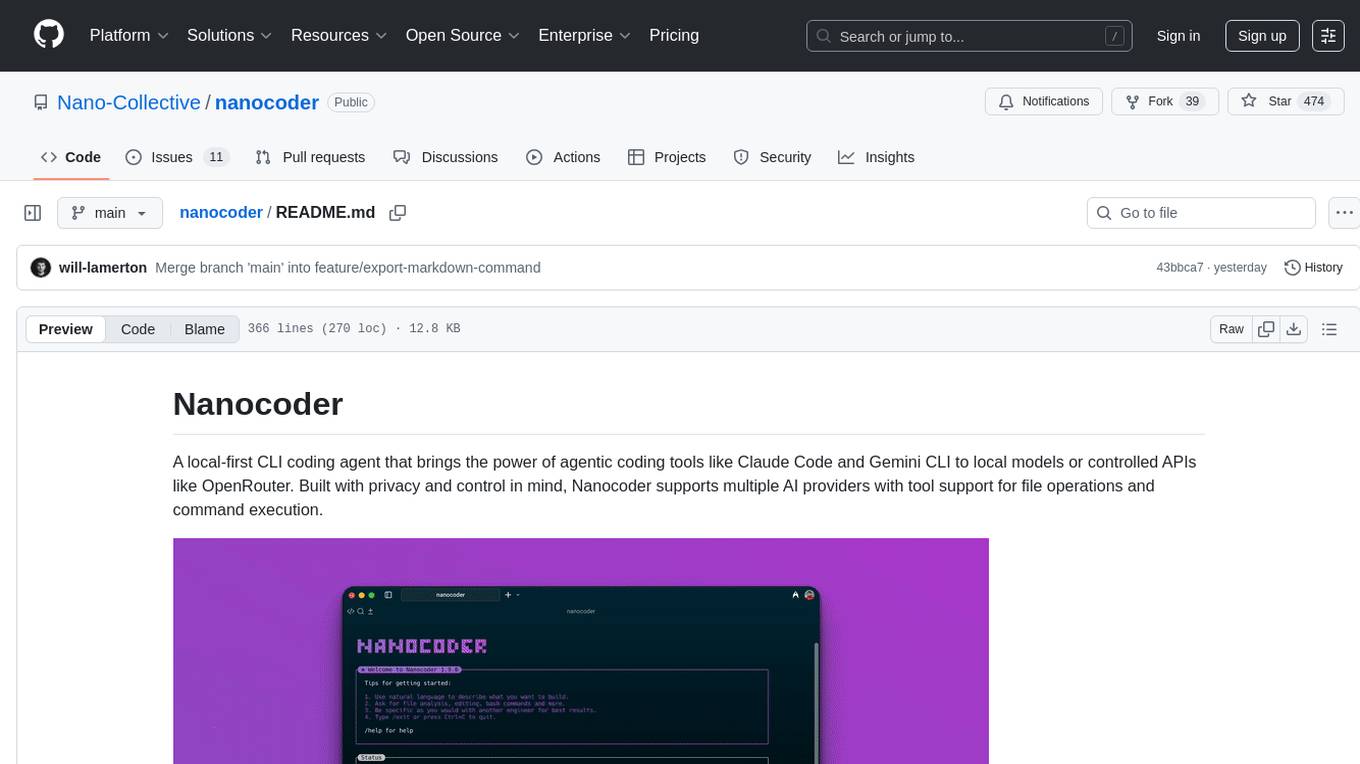The height and width of the screenshot is (764, 1360).
Task: Click the Nanocoder heading
Action: point(258,404)
